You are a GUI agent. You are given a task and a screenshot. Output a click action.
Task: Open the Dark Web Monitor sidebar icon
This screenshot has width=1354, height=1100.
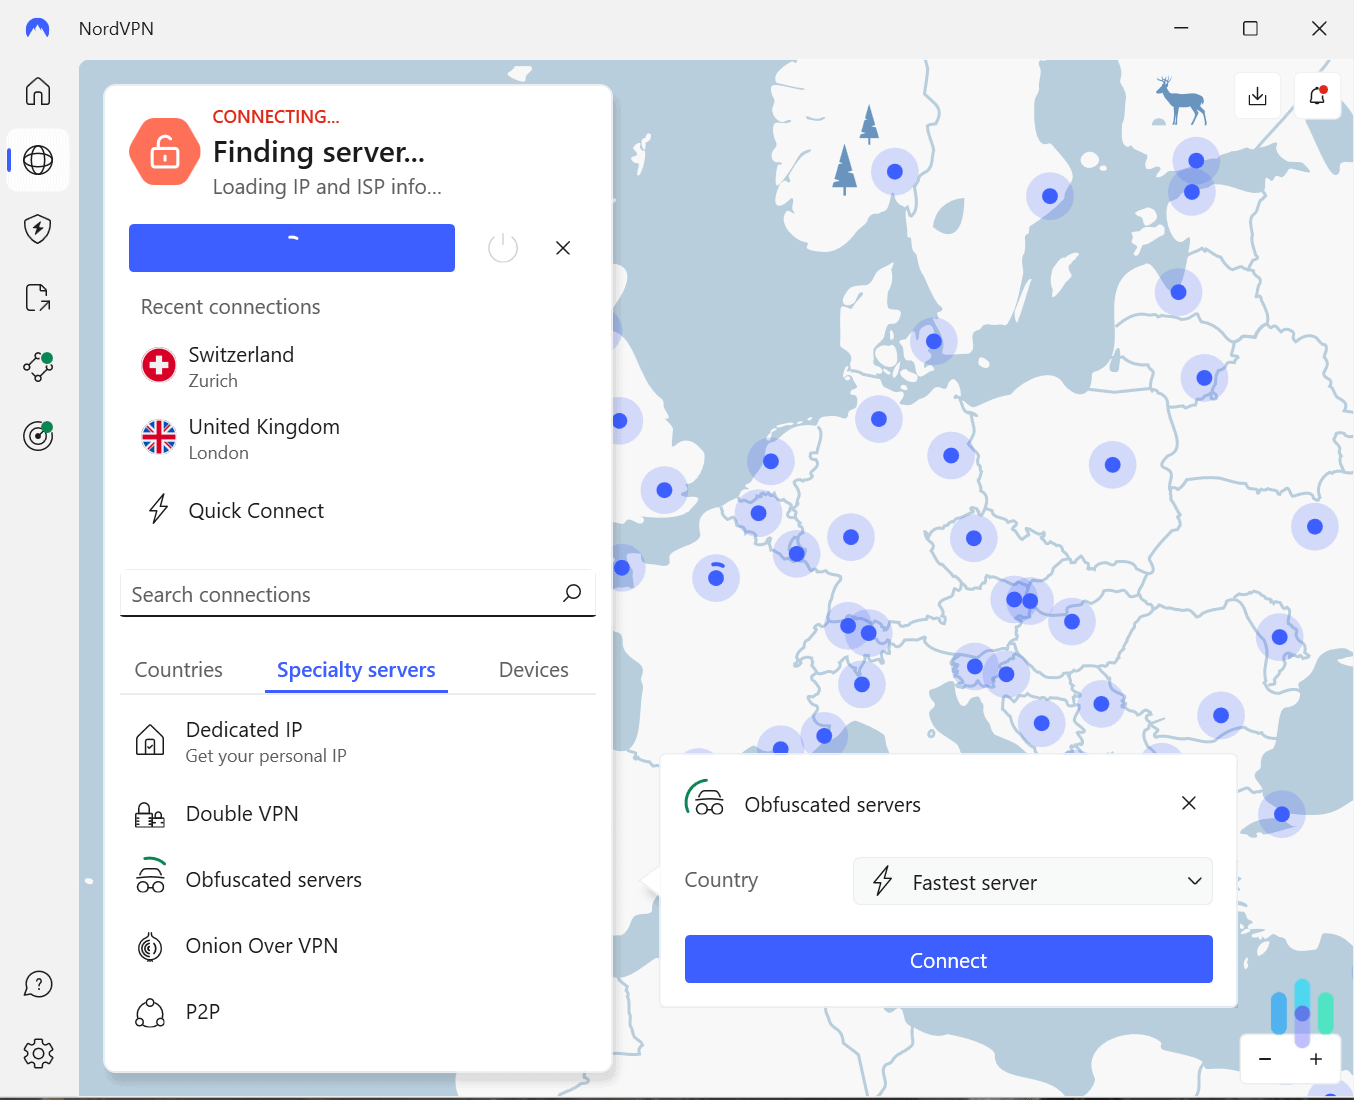[37, 436]
